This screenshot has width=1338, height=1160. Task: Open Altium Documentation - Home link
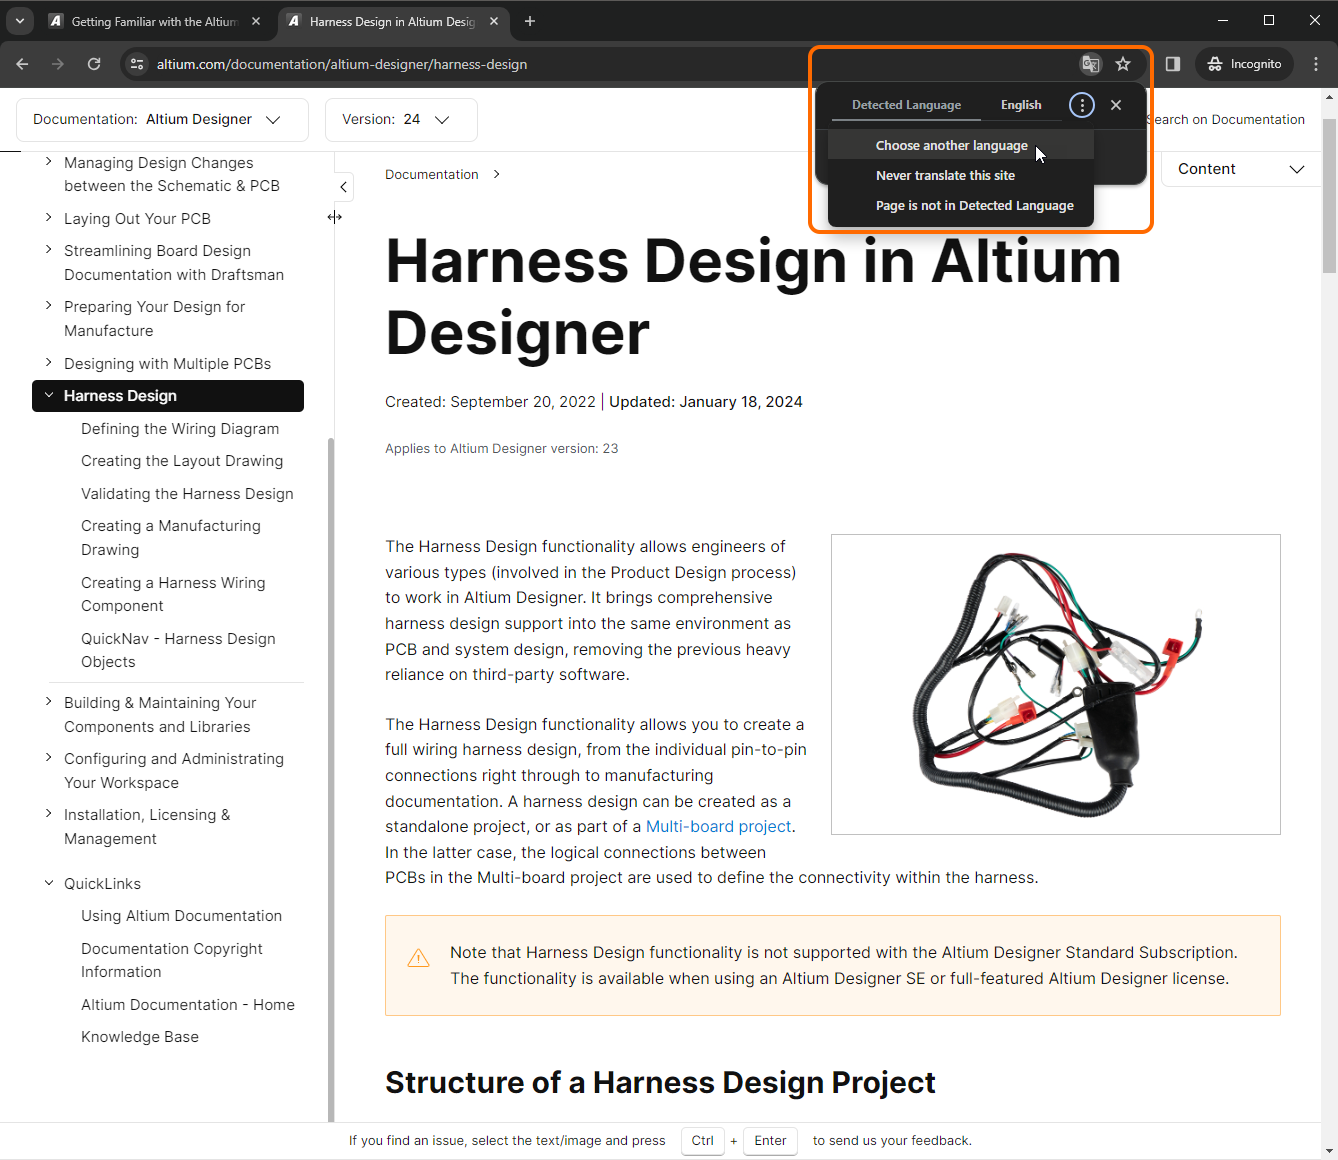point(188,1005)
